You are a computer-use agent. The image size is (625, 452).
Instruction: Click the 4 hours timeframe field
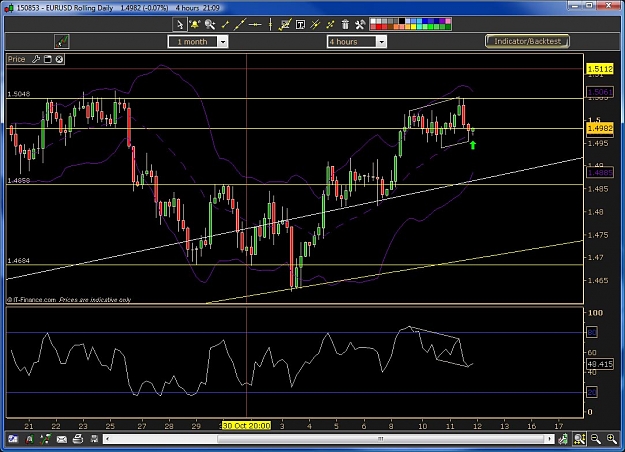coord(352,41)
